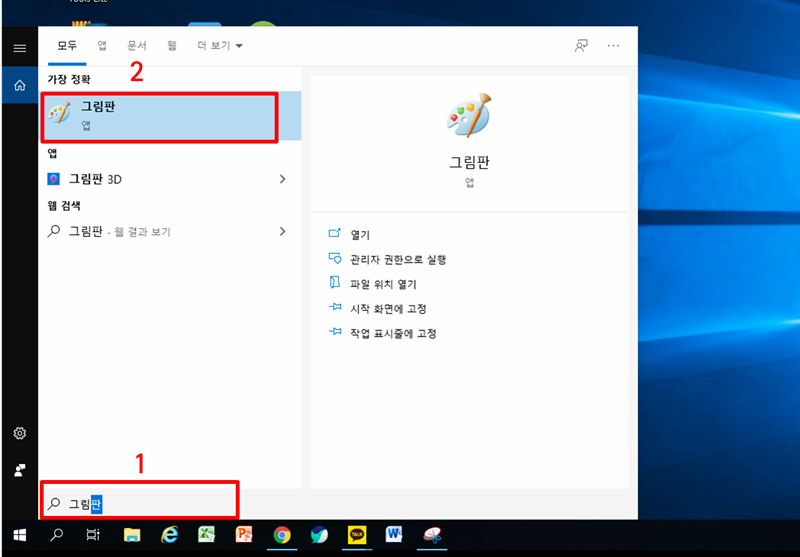Click the account icon in search sidebar
Screen dimensions: 800x557
tap(20, 470)
